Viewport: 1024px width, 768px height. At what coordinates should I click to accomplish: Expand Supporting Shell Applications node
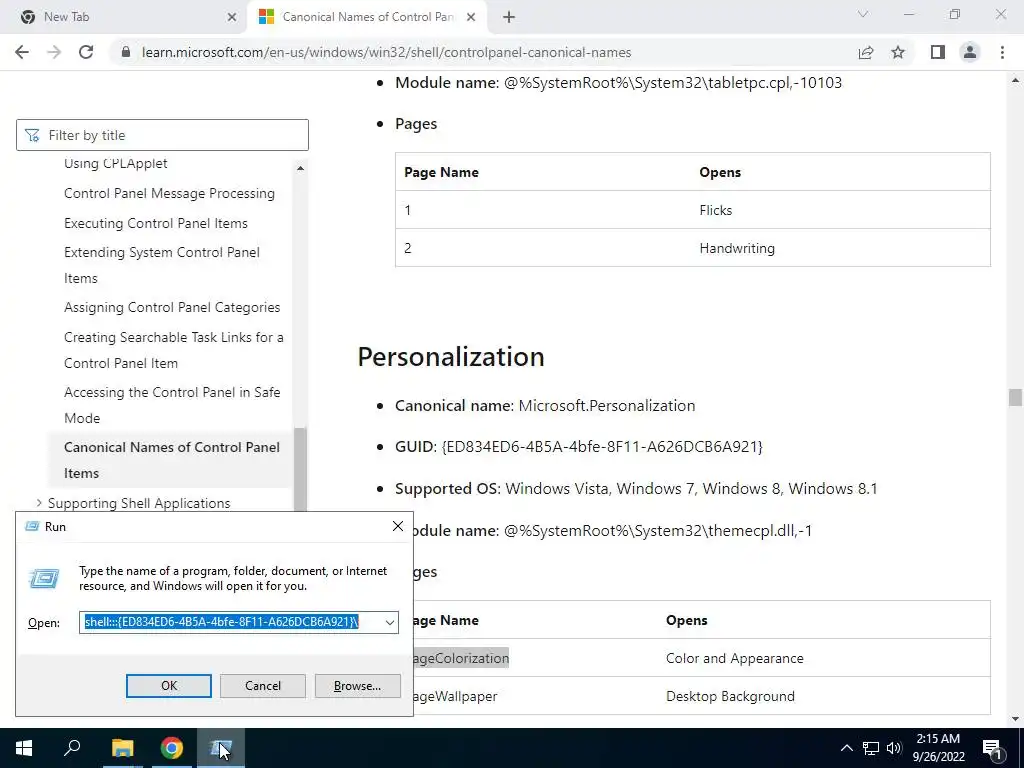click(x=39, y=503)
